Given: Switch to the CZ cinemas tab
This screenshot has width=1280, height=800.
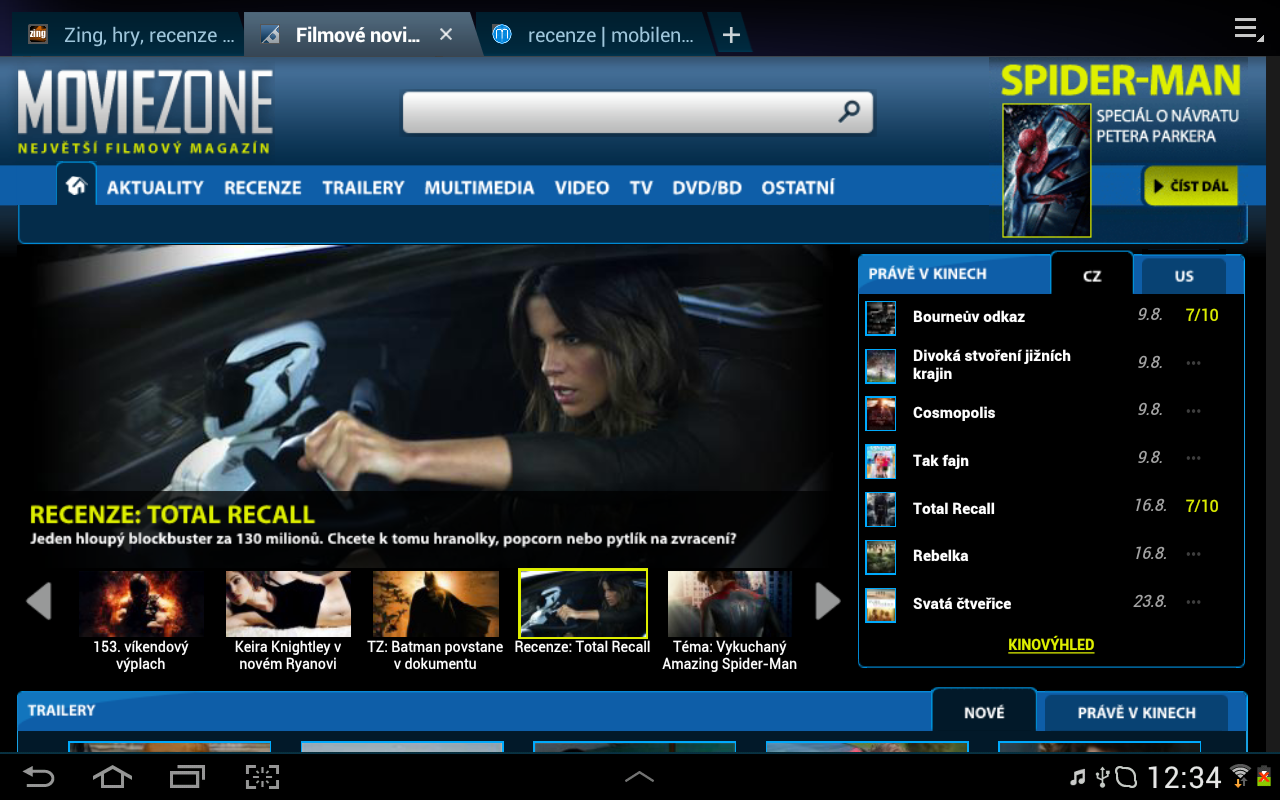Looking at the screenshot, I should (x=1092, y=275).
